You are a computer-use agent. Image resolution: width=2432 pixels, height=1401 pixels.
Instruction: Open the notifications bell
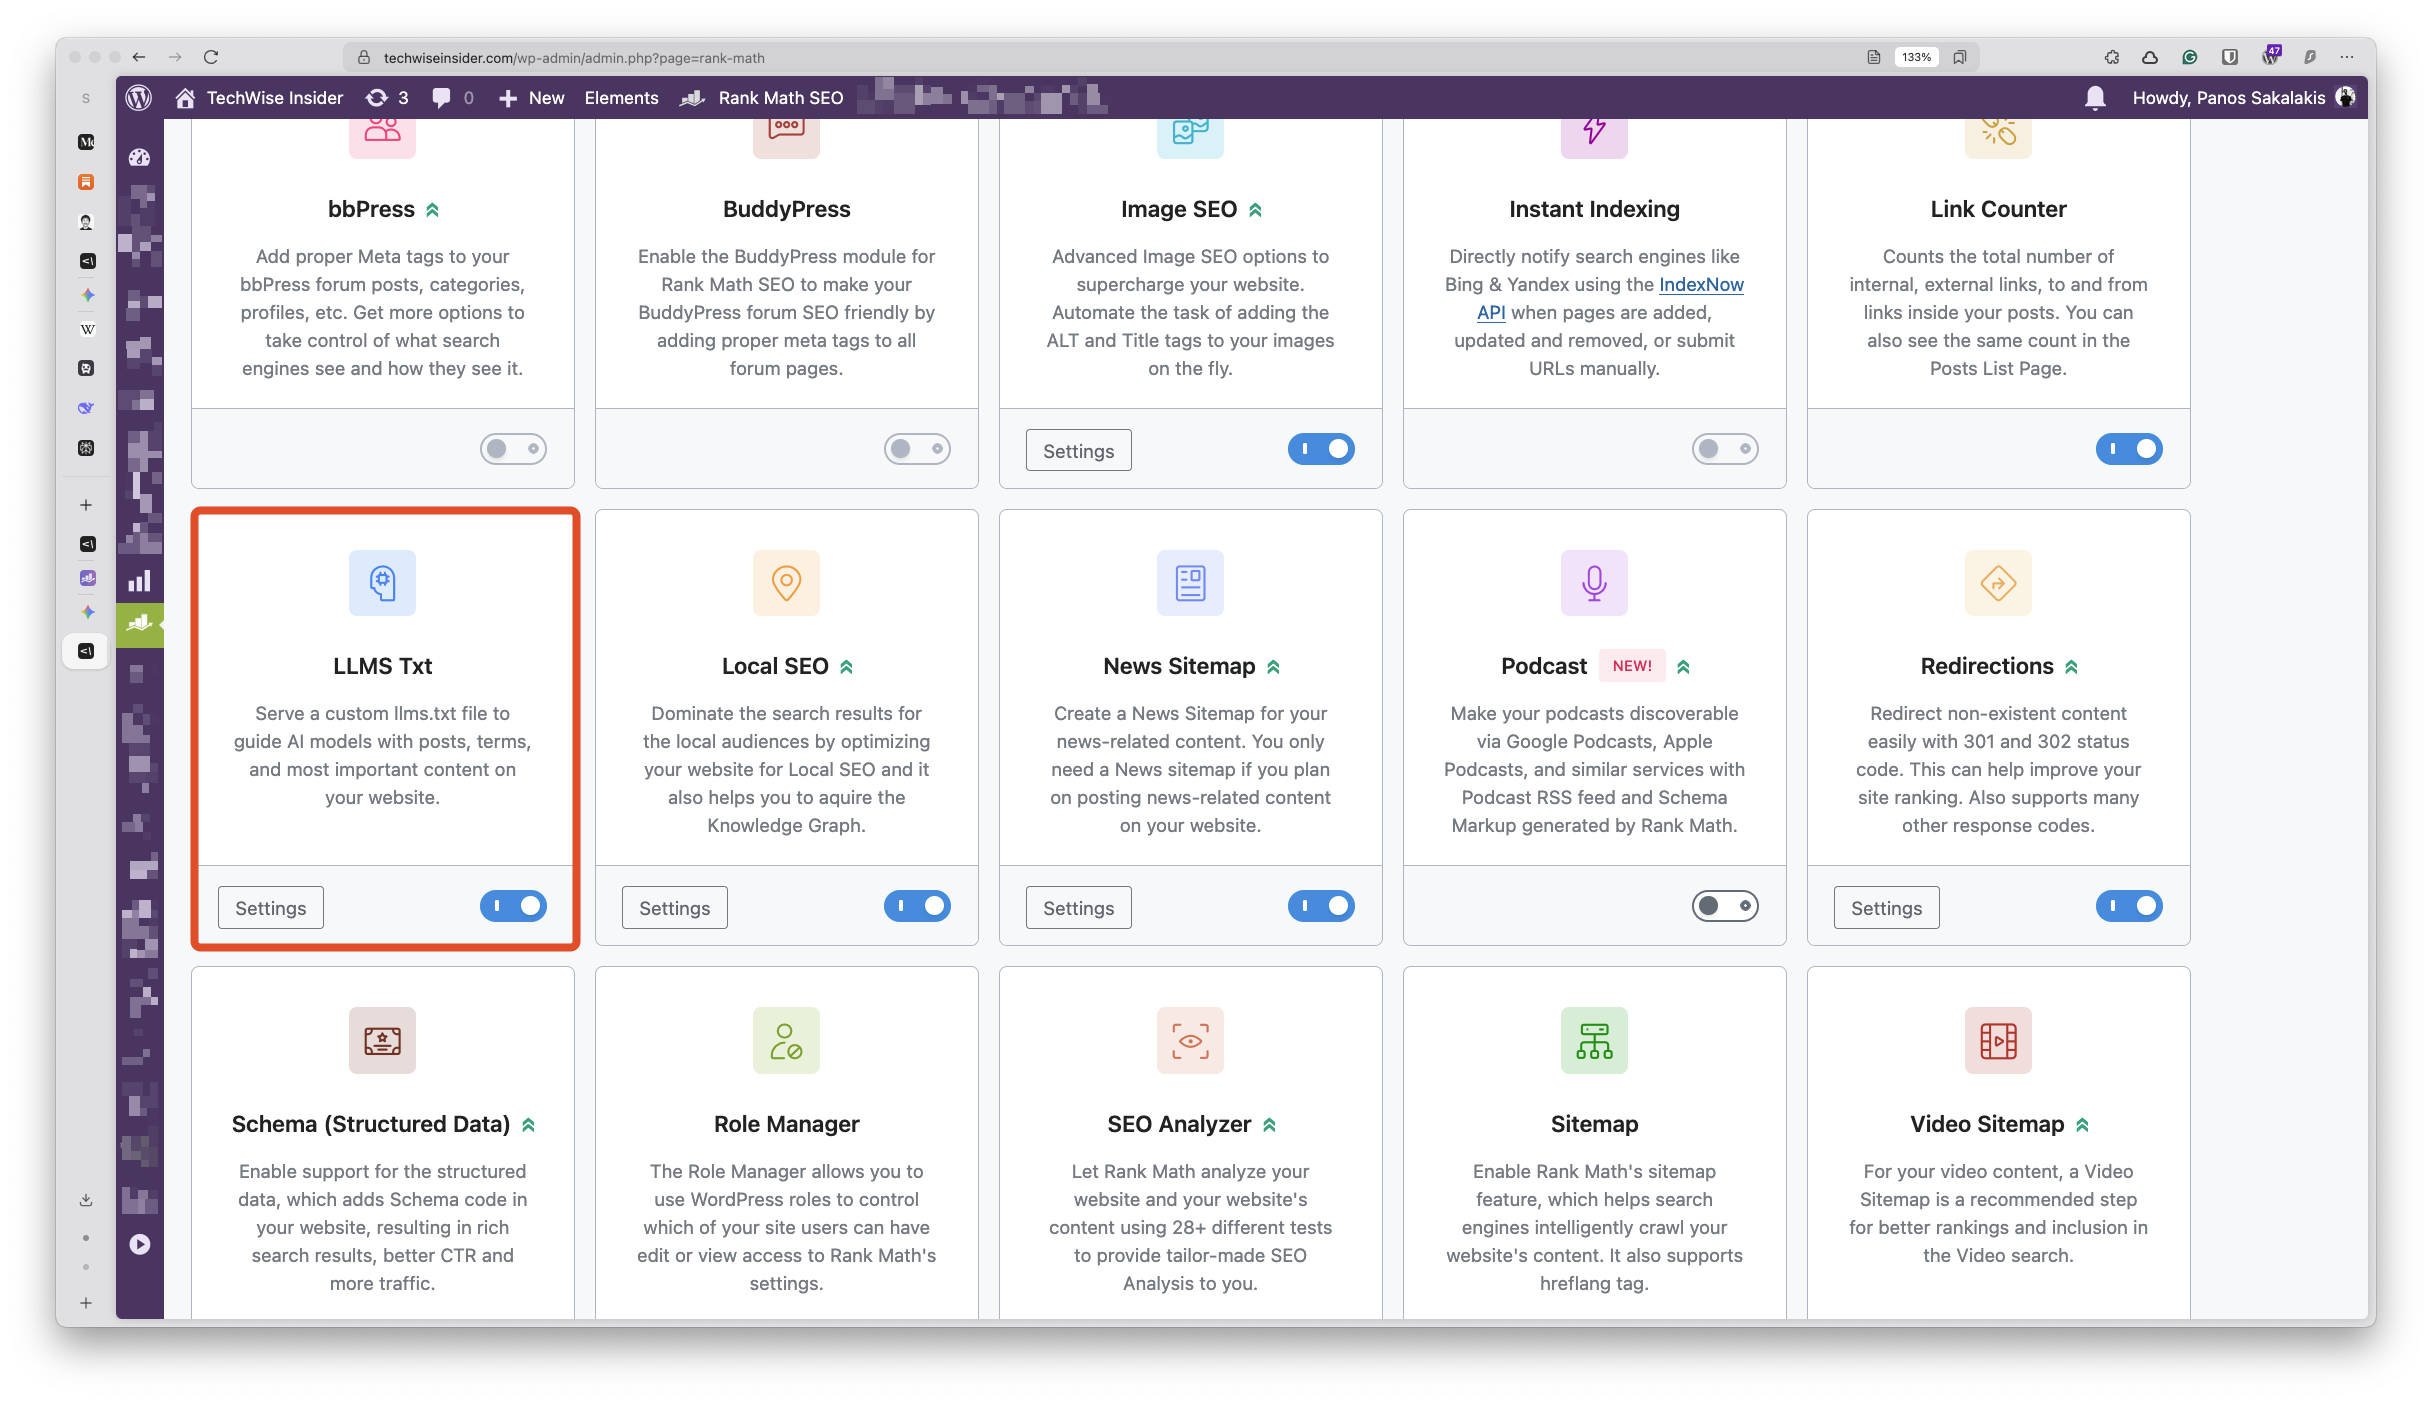click(x=2095, y=97)
